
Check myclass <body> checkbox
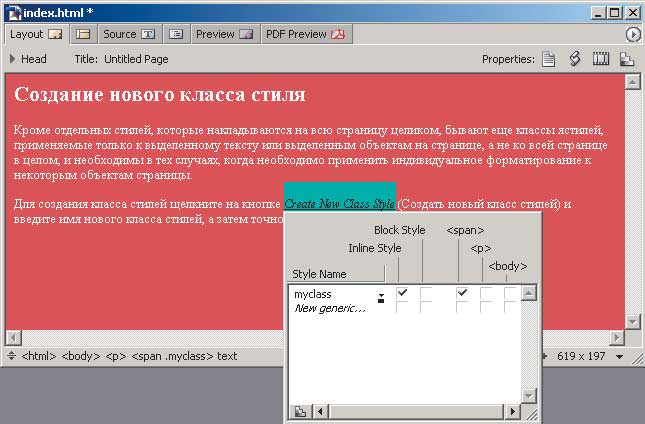[510, 293]
